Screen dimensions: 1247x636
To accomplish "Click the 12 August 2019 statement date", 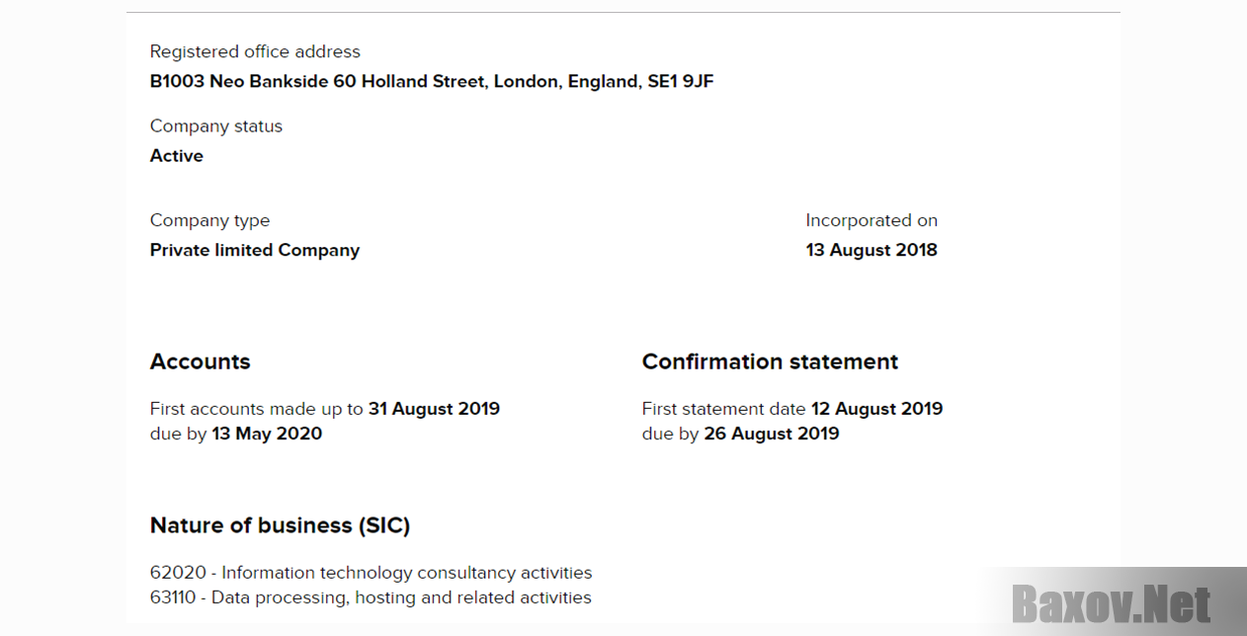I will 877,409.
